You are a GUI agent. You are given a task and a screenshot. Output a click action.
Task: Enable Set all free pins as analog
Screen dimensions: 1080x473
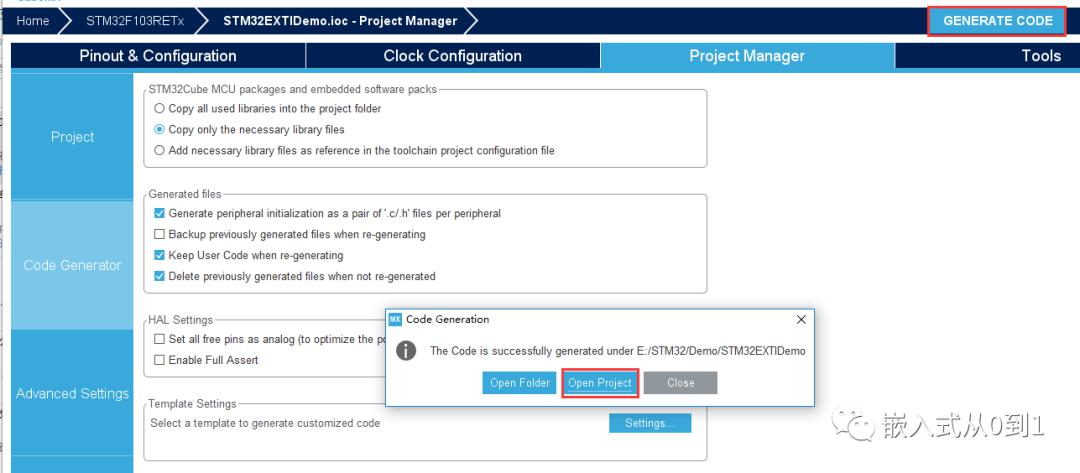(160, 339)
